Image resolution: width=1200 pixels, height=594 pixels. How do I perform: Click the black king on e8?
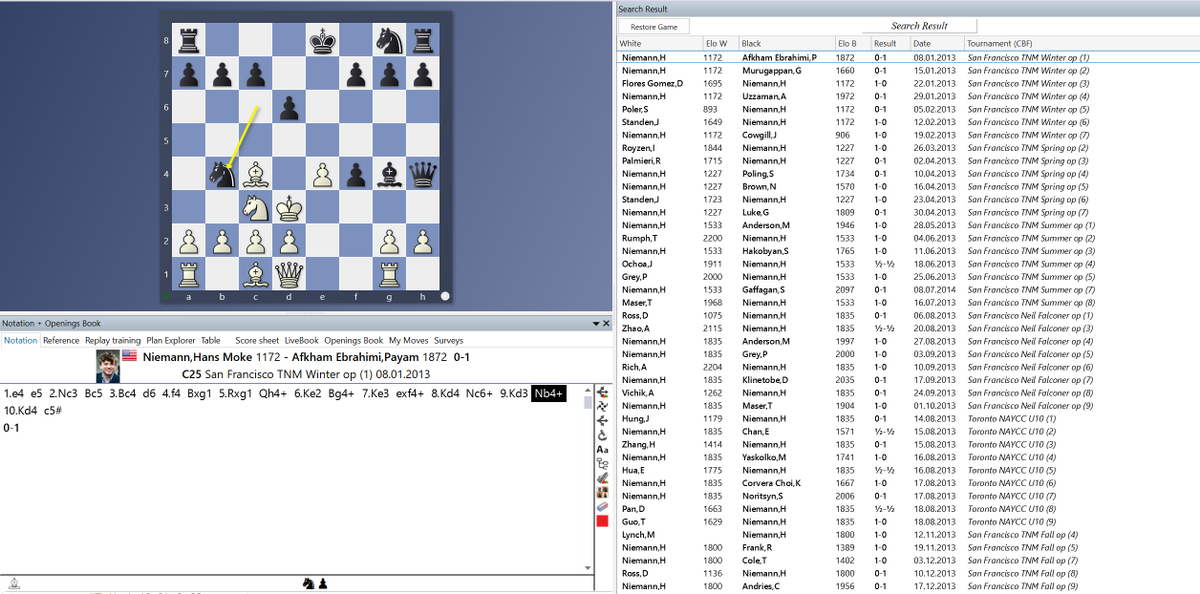click(x=323, y=41)
